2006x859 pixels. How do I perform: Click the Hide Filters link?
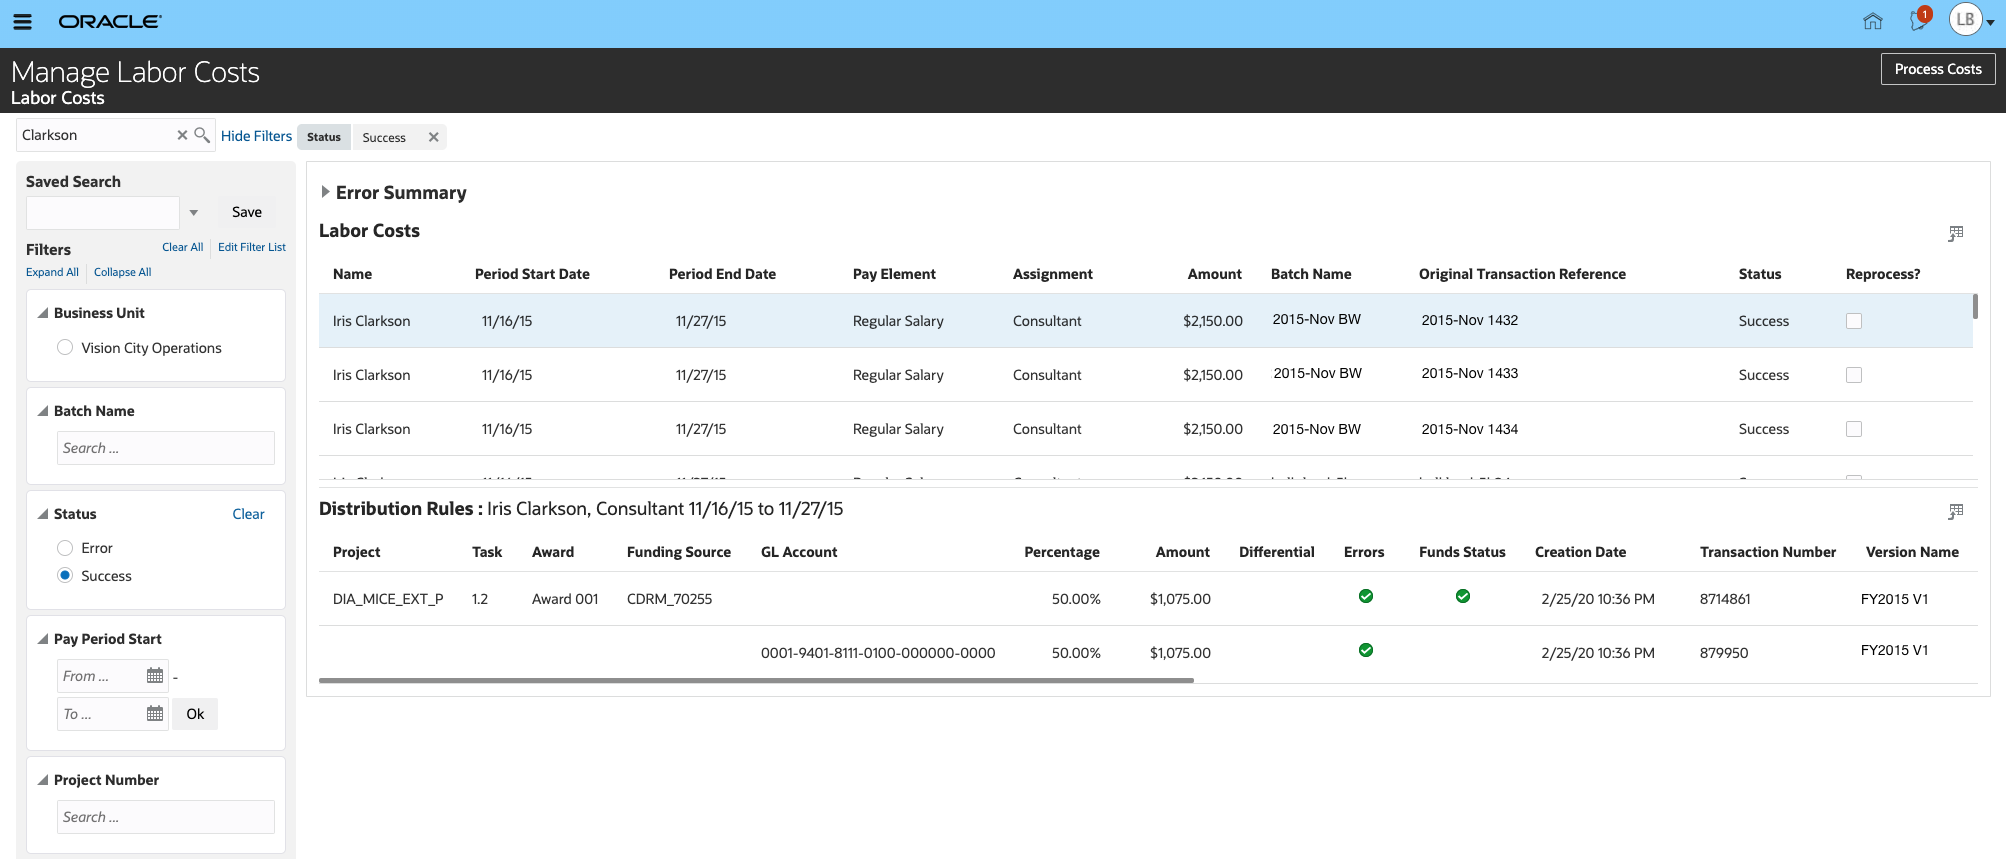[256, 136]
